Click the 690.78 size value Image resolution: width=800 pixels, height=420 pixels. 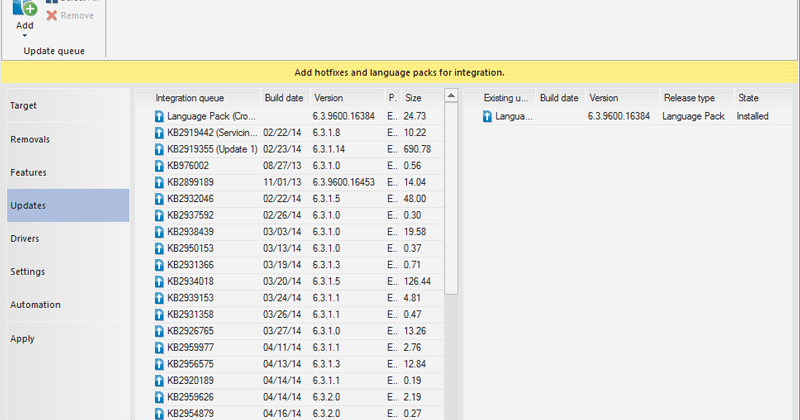417,149
